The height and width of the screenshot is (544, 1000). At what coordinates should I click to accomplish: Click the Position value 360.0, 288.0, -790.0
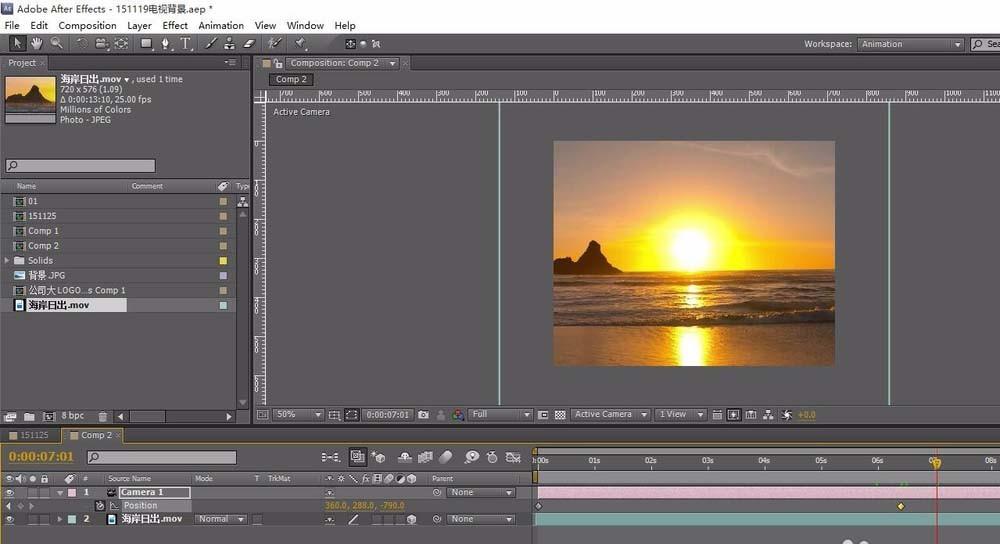pos(364,506)
